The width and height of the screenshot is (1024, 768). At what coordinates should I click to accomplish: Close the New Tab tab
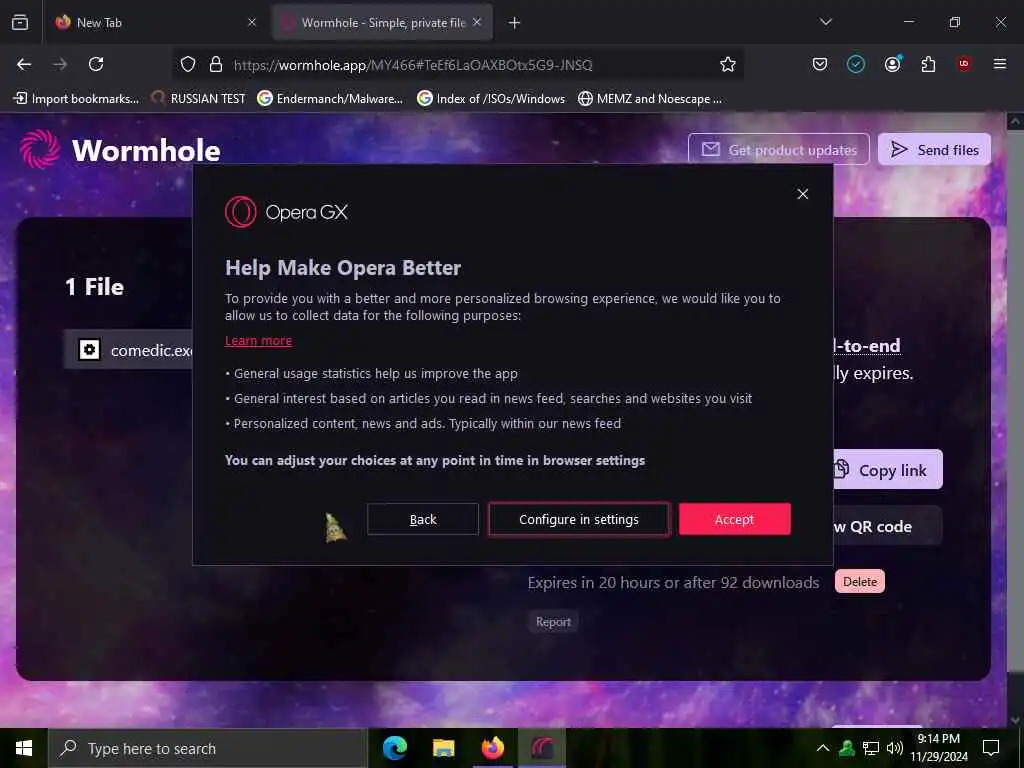coord(252,22)
